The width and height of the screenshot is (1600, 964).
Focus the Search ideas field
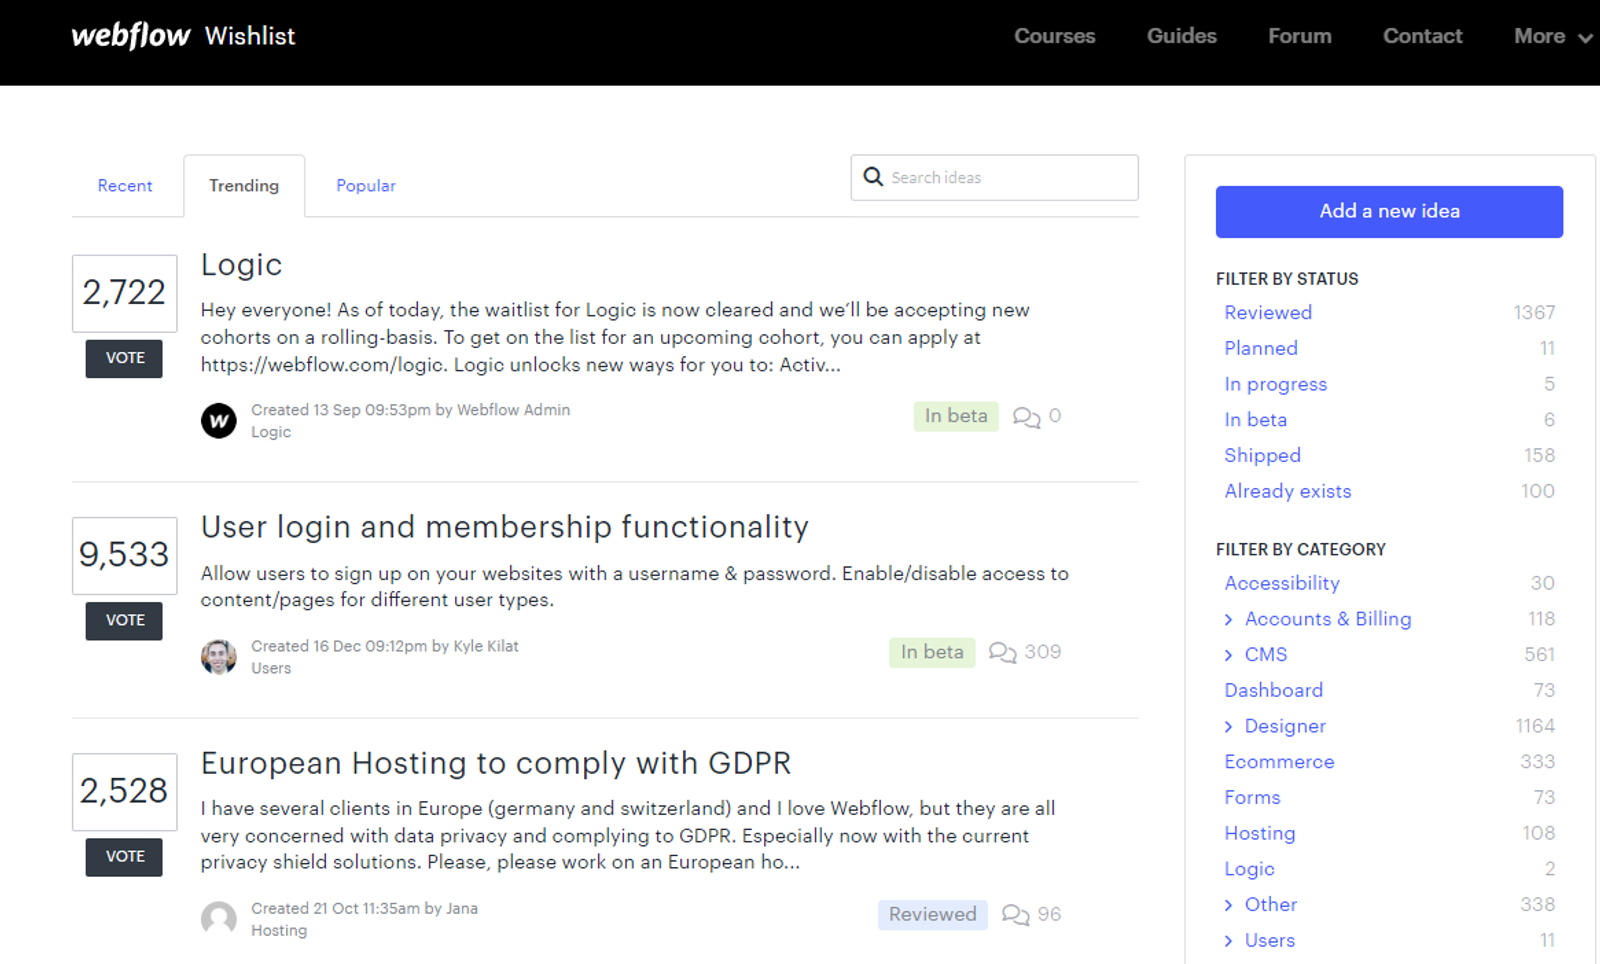994,177
